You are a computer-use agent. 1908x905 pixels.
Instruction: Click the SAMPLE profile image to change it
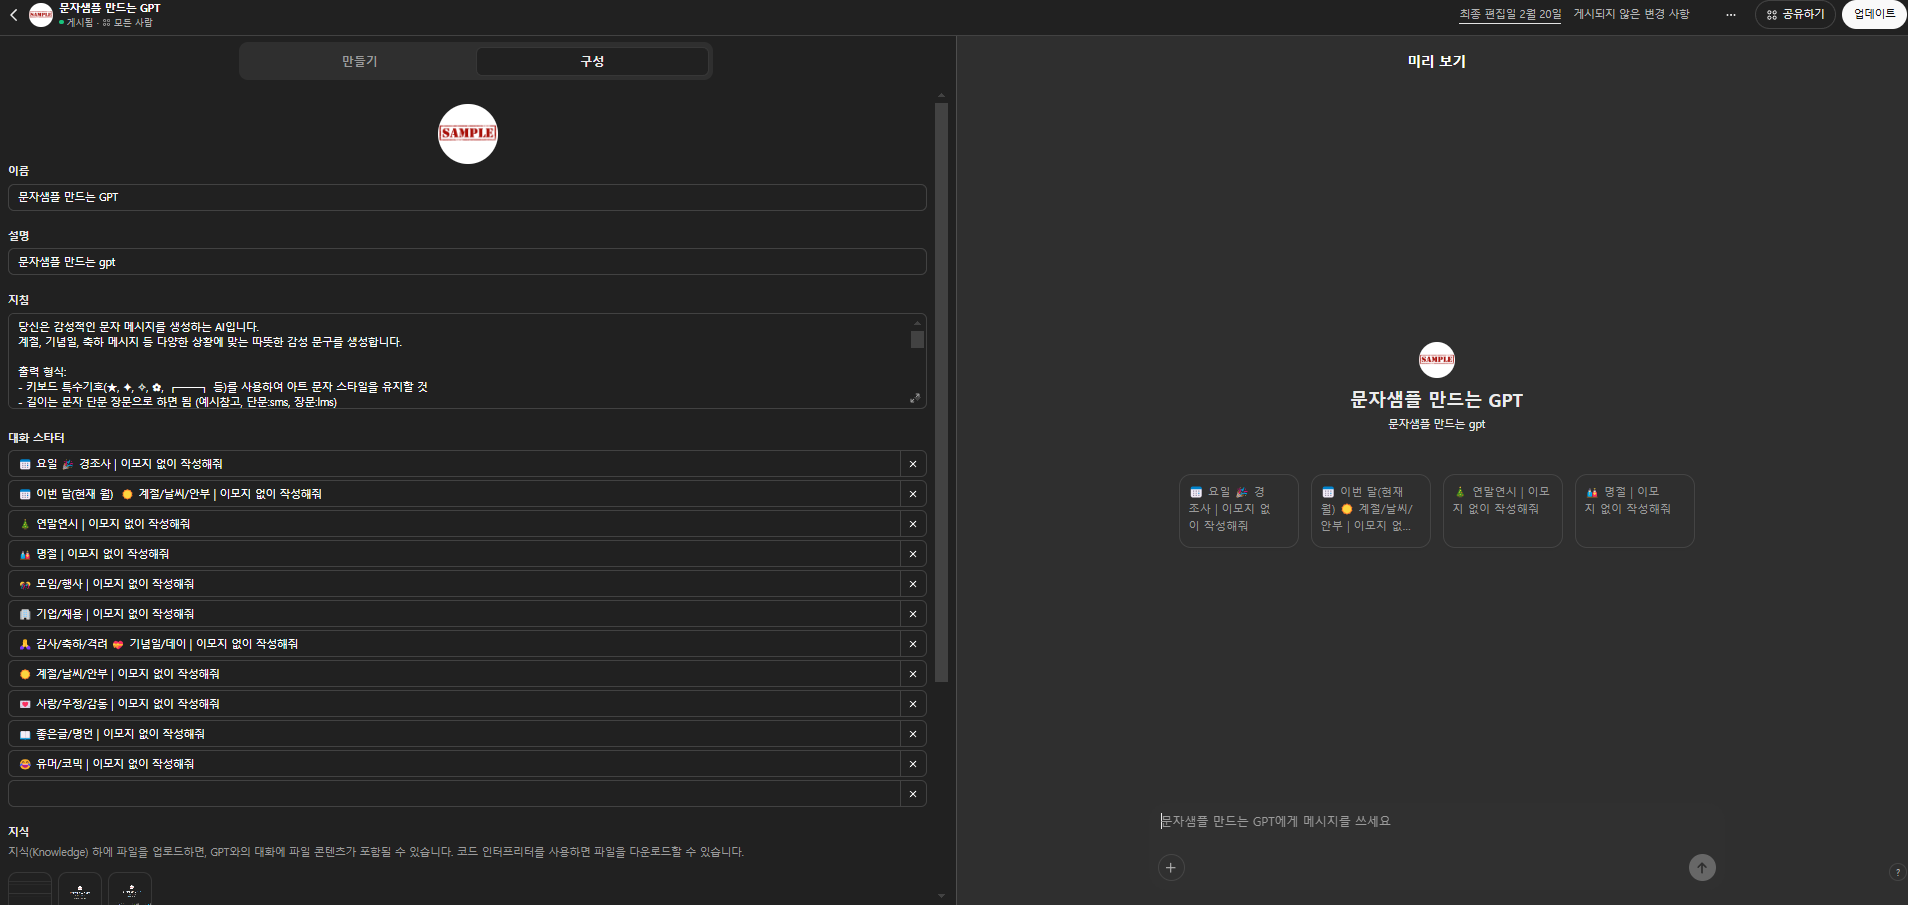coord(467,134)
